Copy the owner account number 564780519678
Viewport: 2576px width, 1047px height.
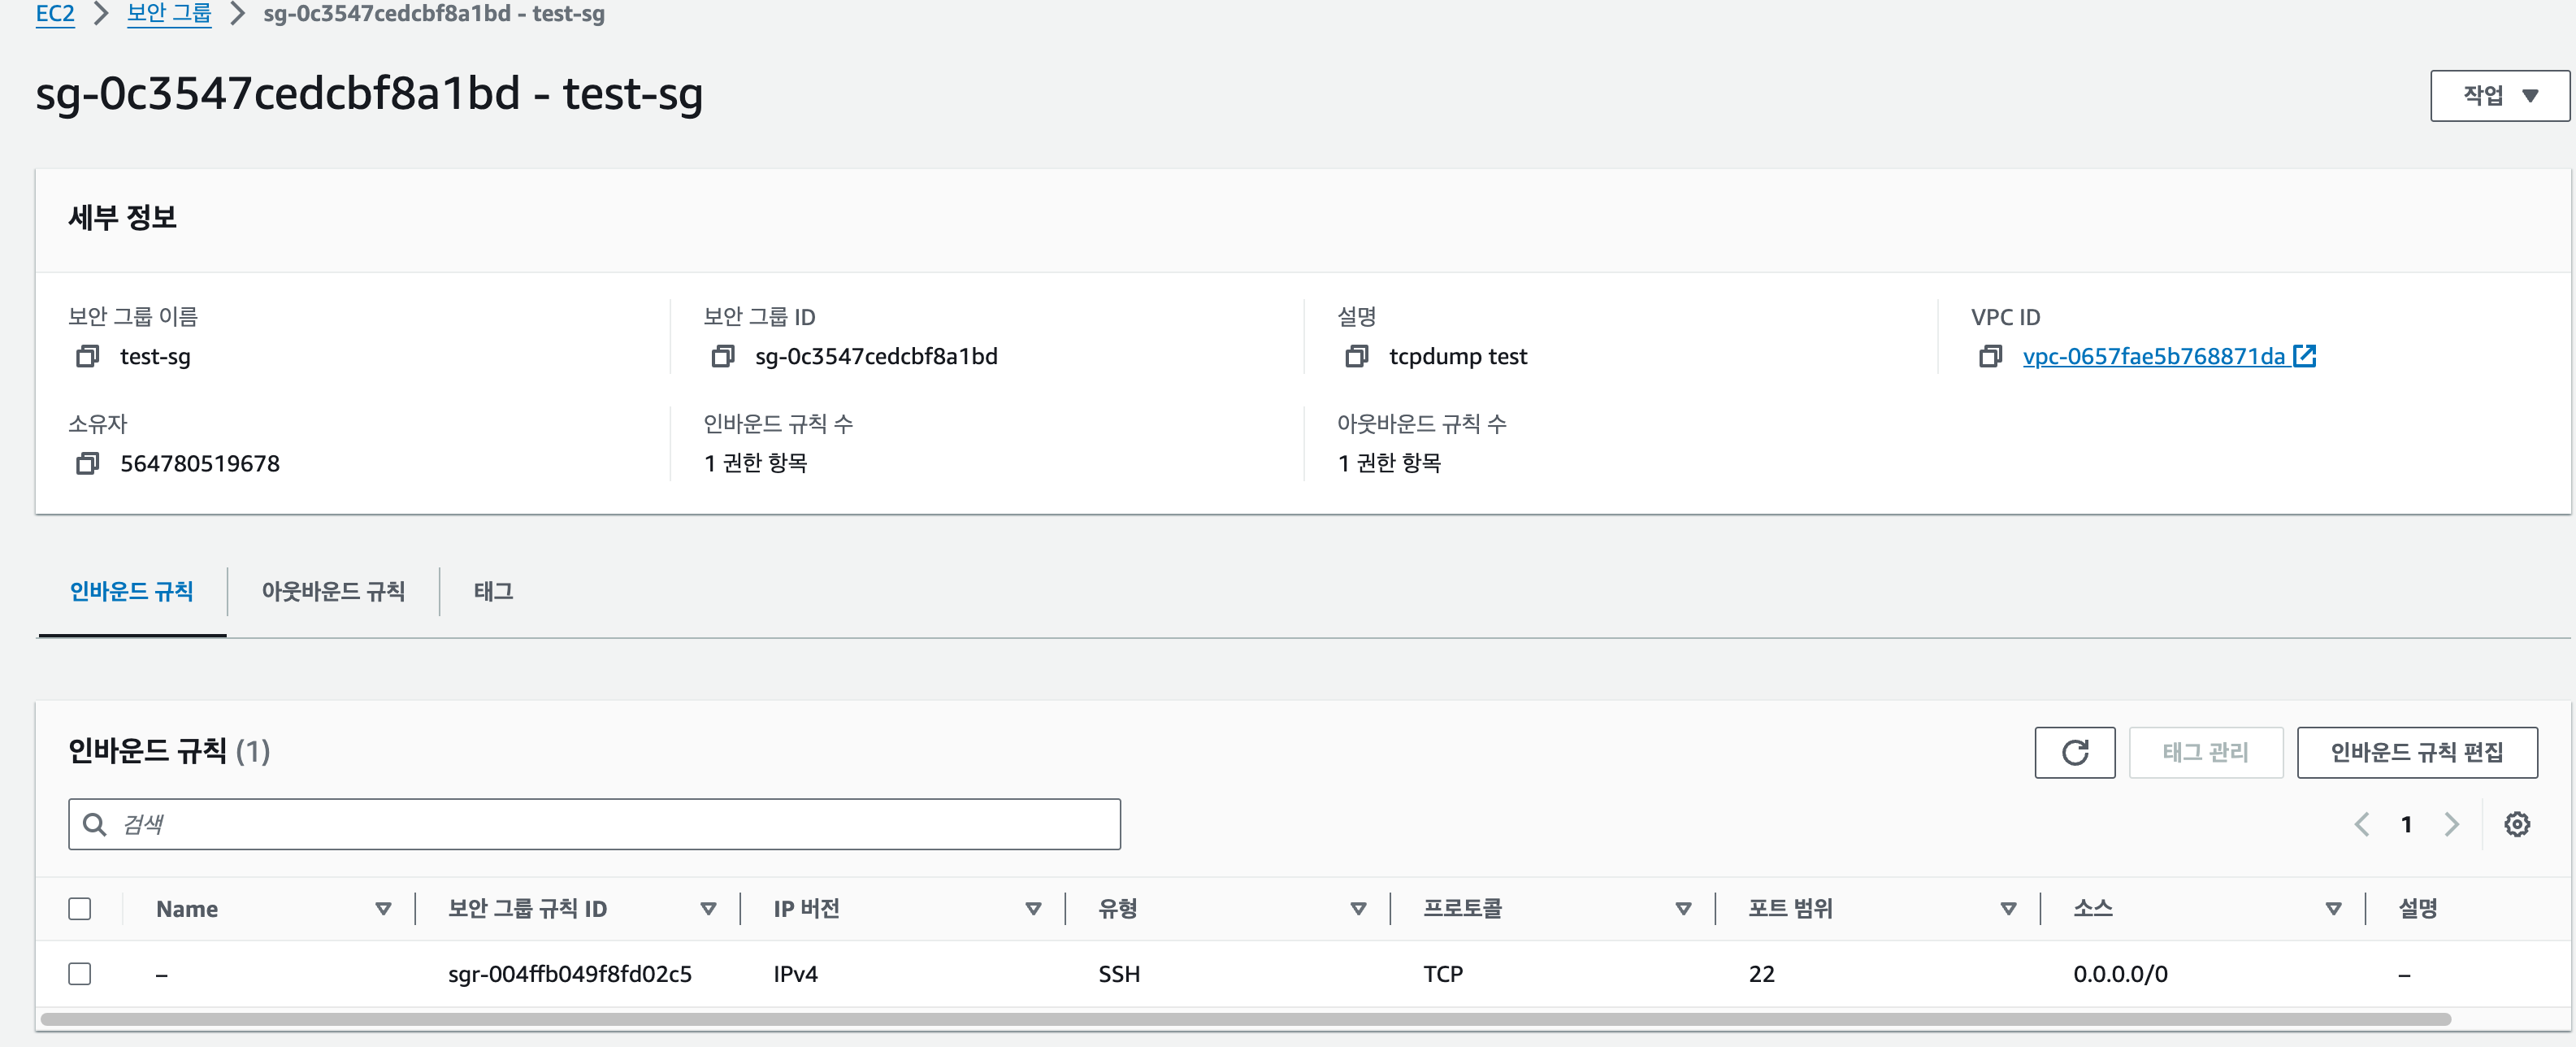point(88,463)
